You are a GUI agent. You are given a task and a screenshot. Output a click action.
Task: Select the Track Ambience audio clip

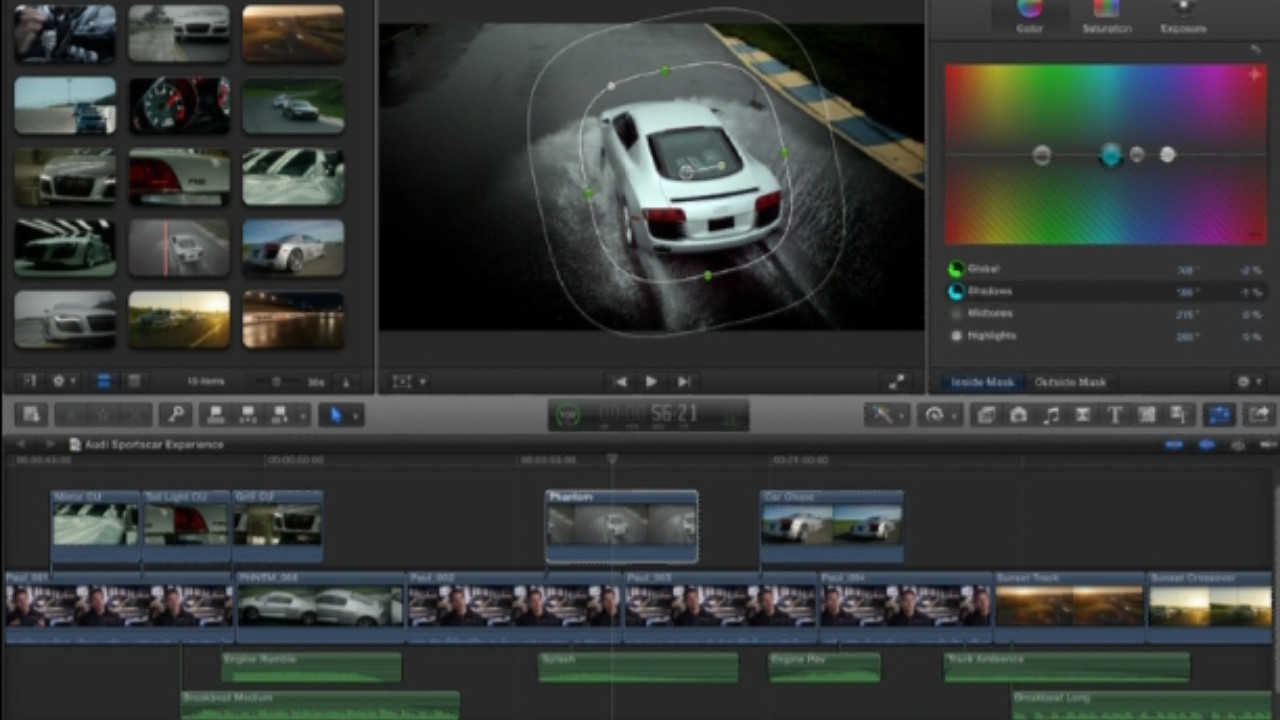[1067, 667]
